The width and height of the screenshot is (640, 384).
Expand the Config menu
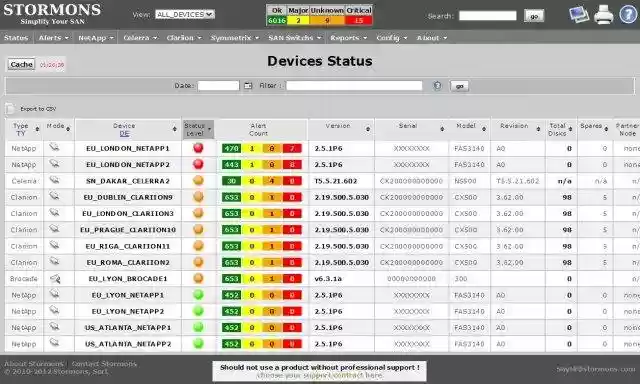pos(391,38)
